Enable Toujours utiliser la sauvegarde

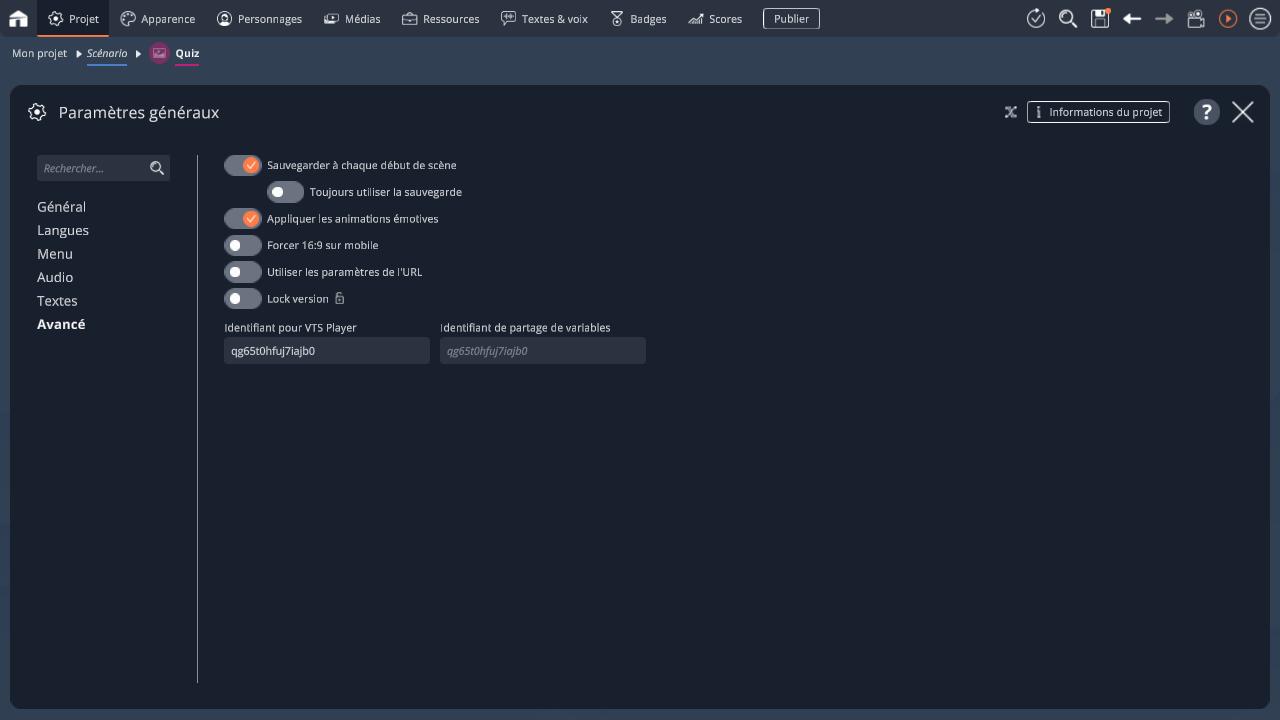(285, 192)
